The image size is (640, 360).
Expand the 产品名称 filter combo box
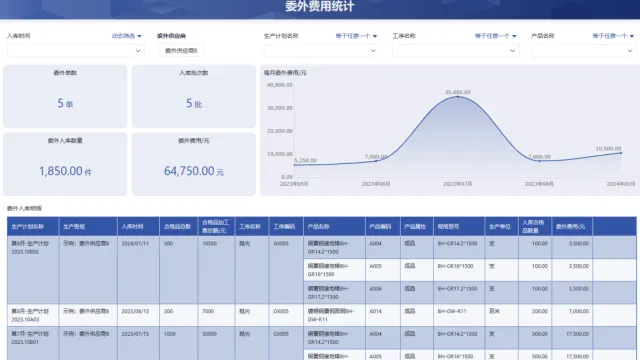(584, 51)
